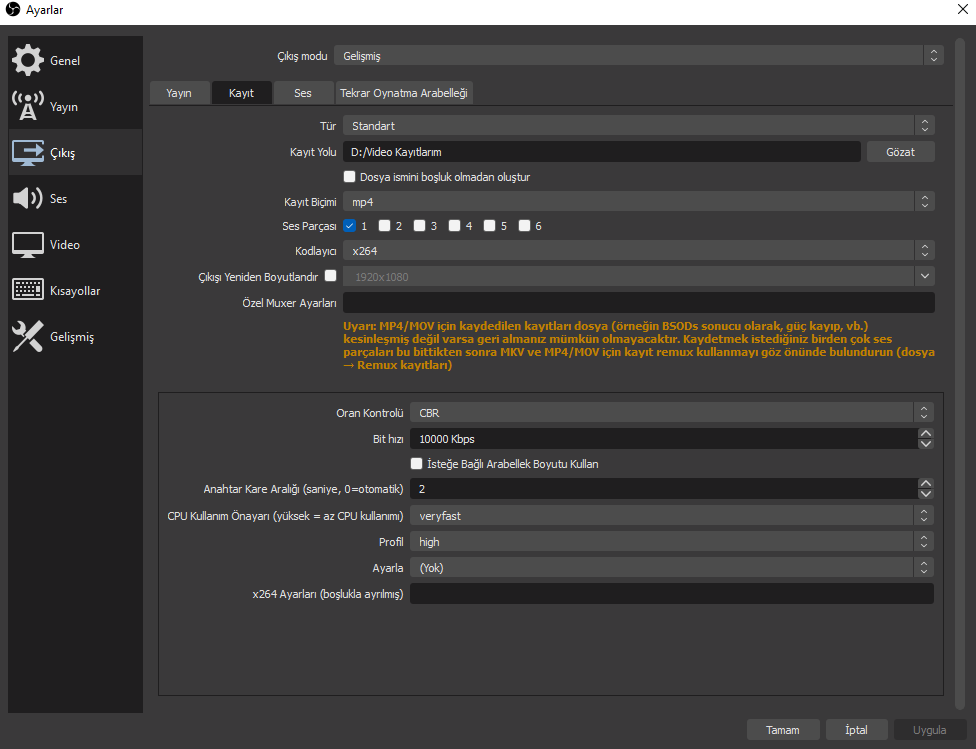
Task: Enable audio track 2 checkbox
Action: click(x=384, y=225)
